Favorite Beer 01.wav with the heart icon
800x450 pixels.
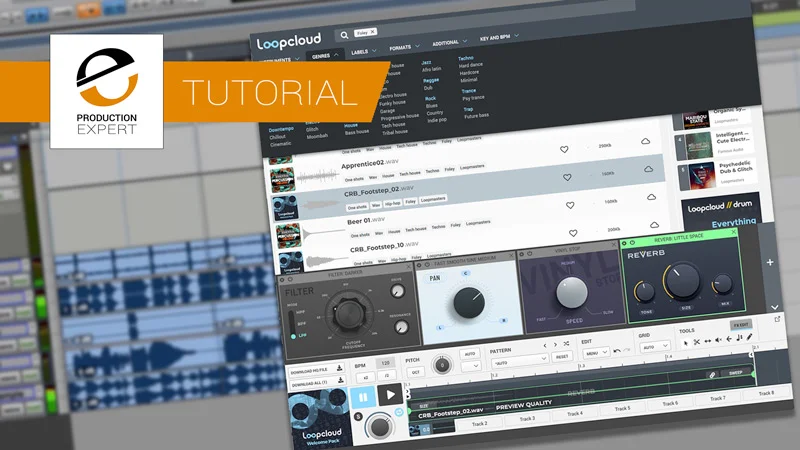point(570,205)
